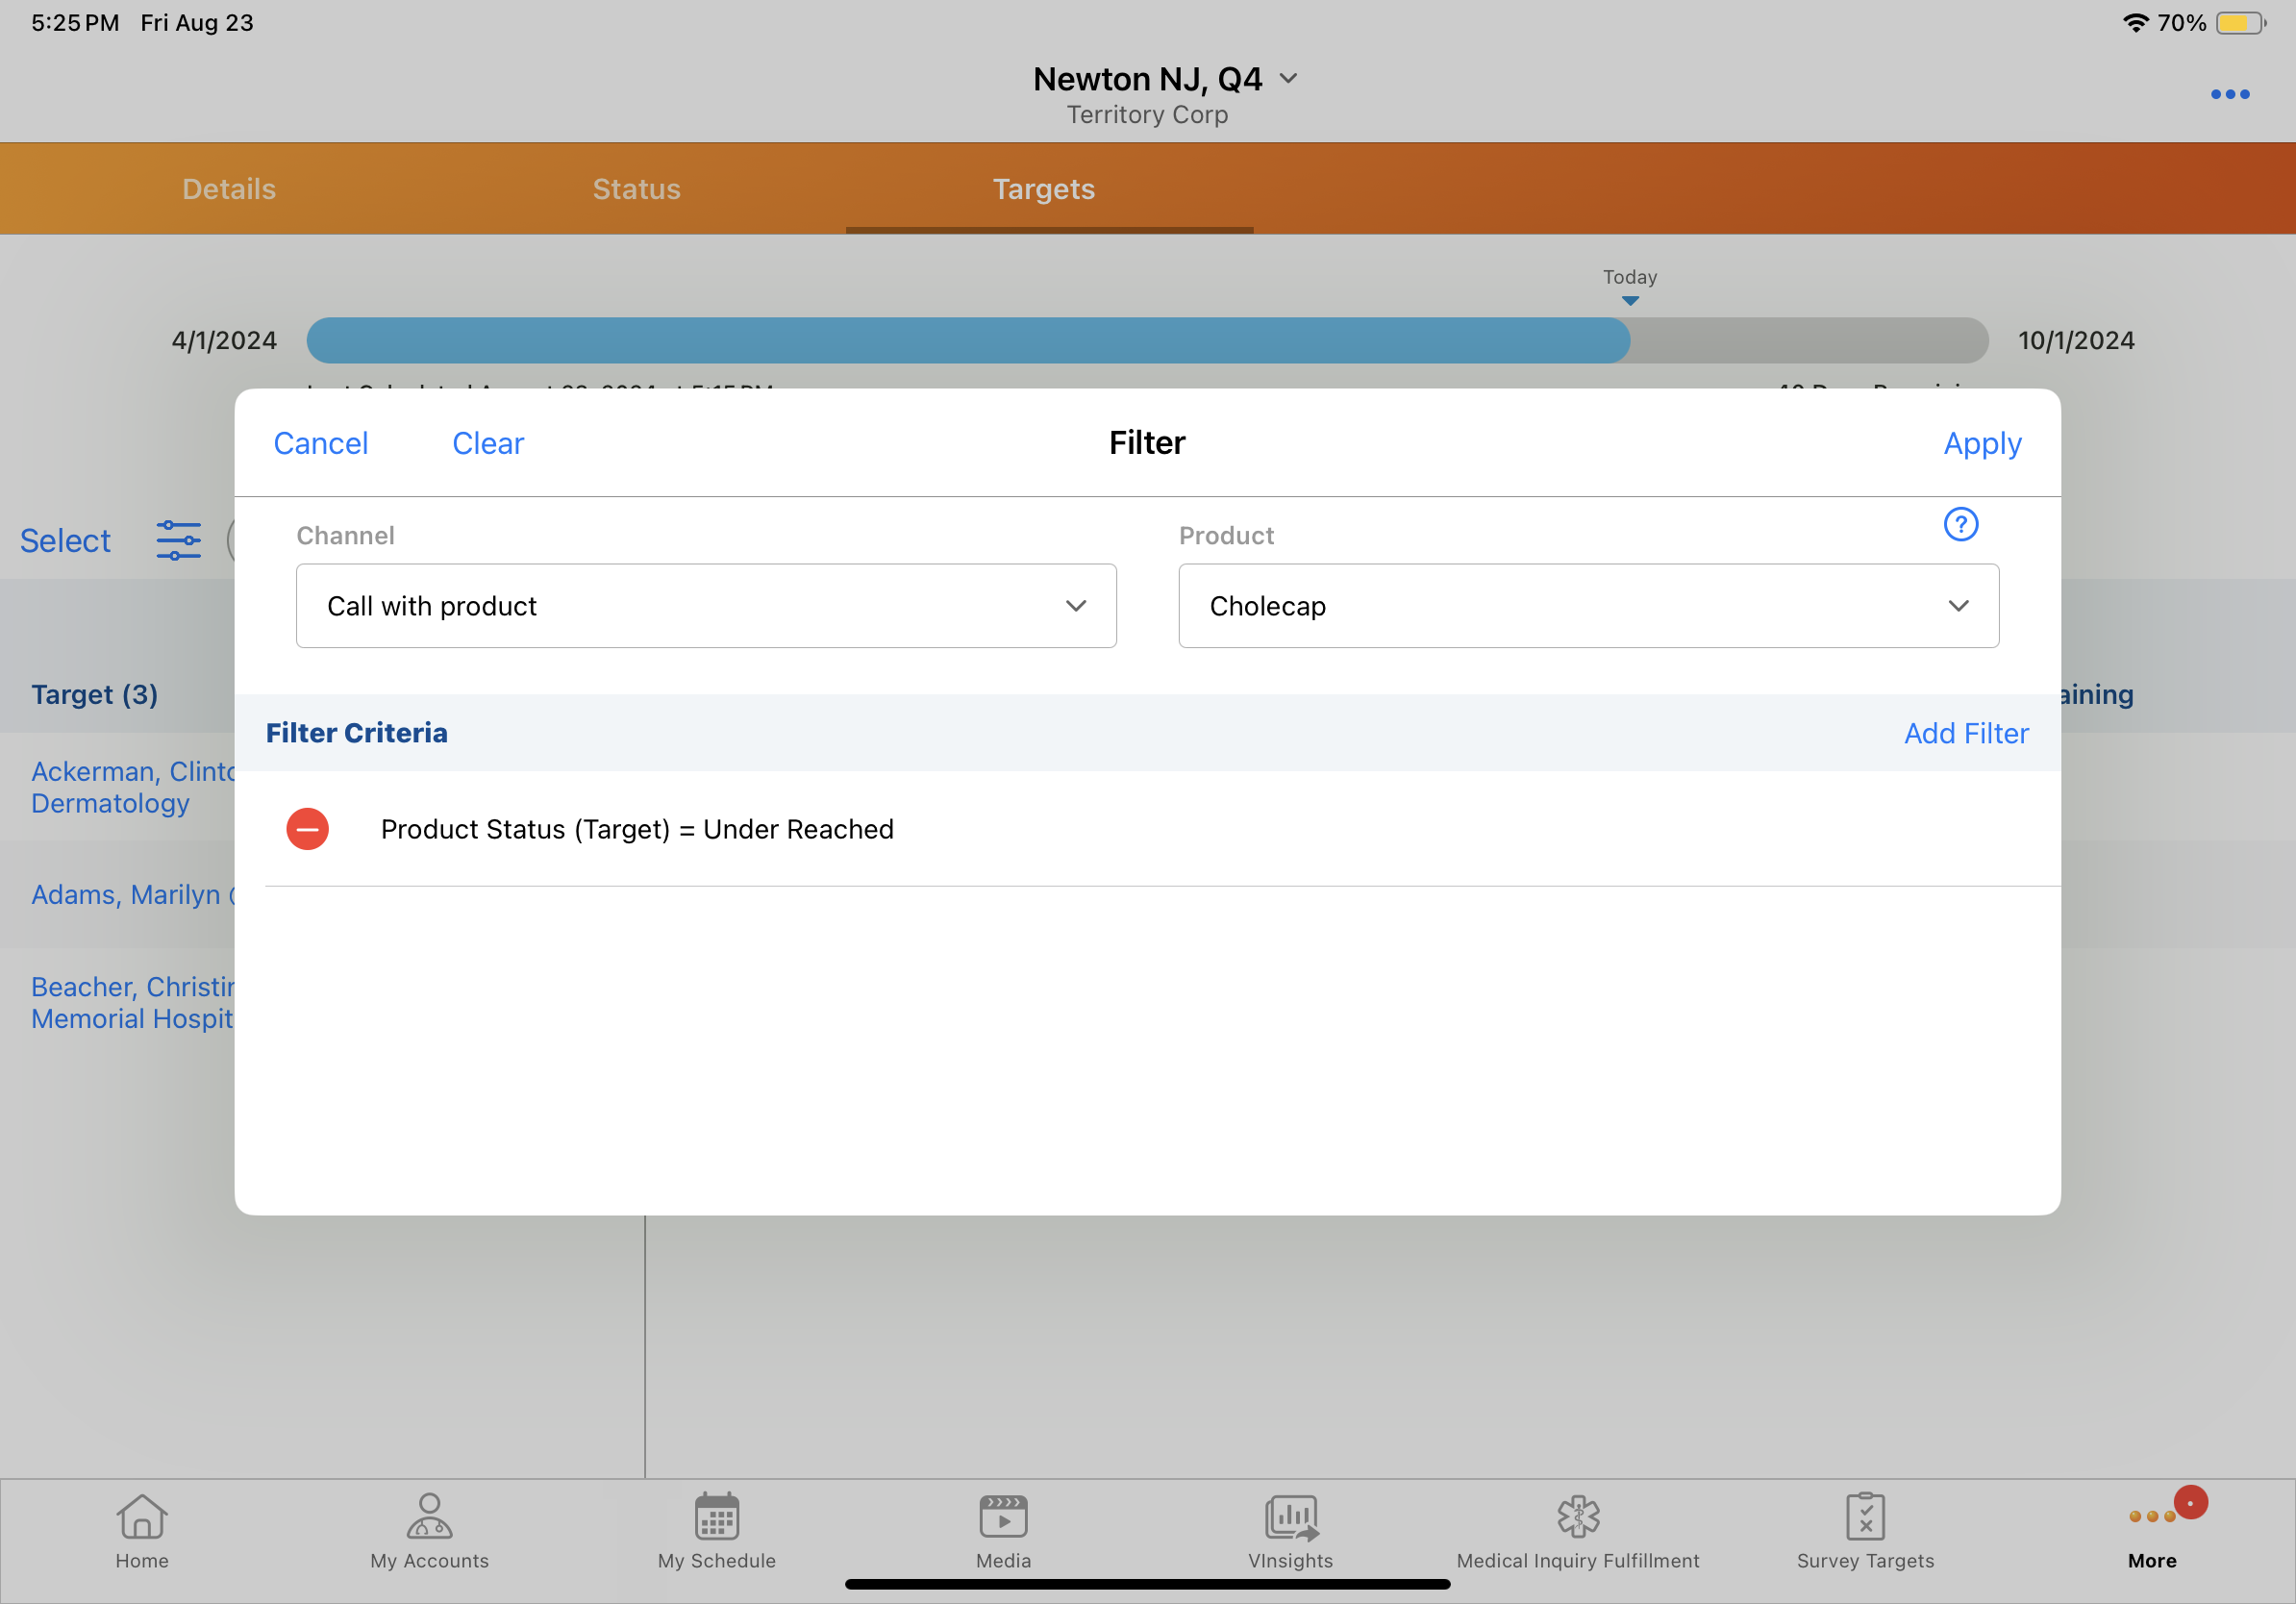Viewport: 2296px width, 1604px height.
Task: Open the Media icon
Action: tap(1003, 1518)
